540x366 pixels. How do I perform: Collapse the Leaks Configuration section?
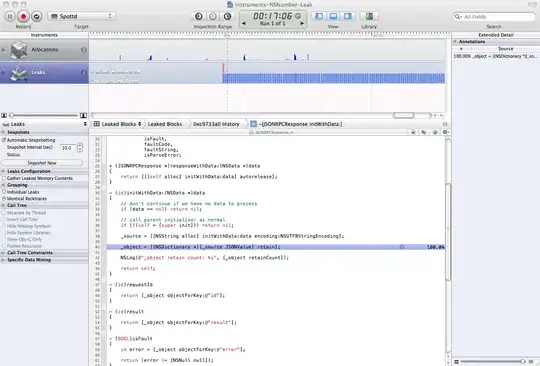pos(3,171)
